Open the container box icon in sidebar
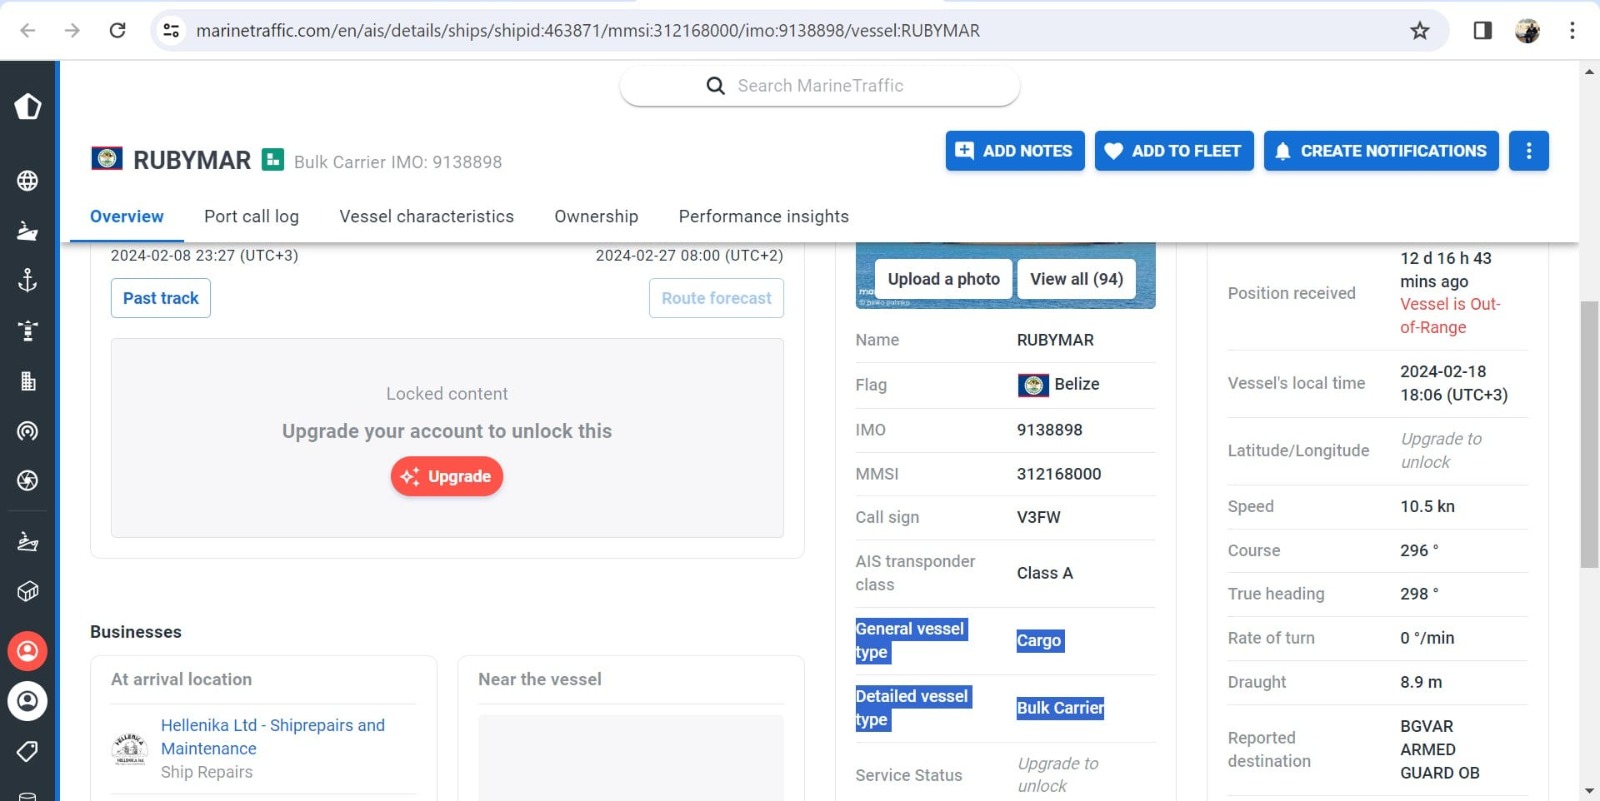1600x801 pixels. pos(28,592)
